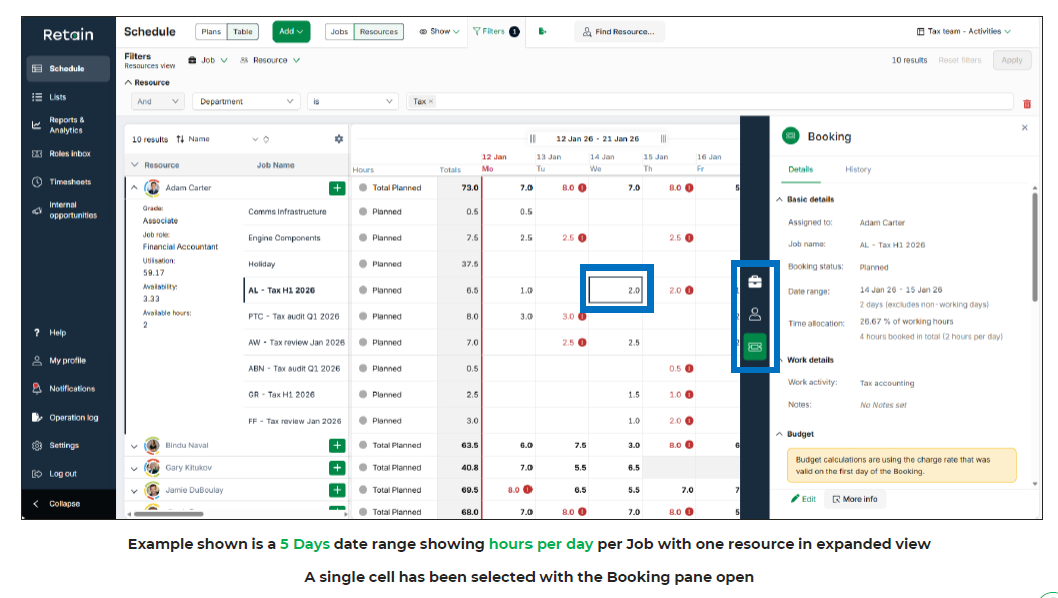The width and height of the screenshot is (1058, 598).
Task: Open Schedule from the sidebar
Action: 67,68
